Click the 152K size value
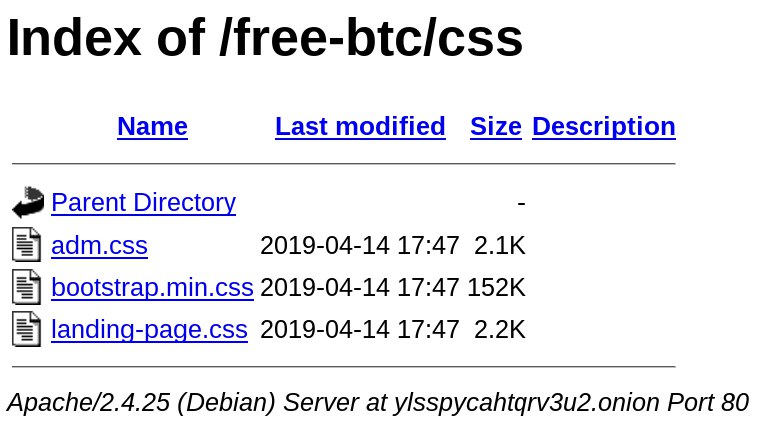Viewport: 775px width, 443px height. [x=496, y=287]
